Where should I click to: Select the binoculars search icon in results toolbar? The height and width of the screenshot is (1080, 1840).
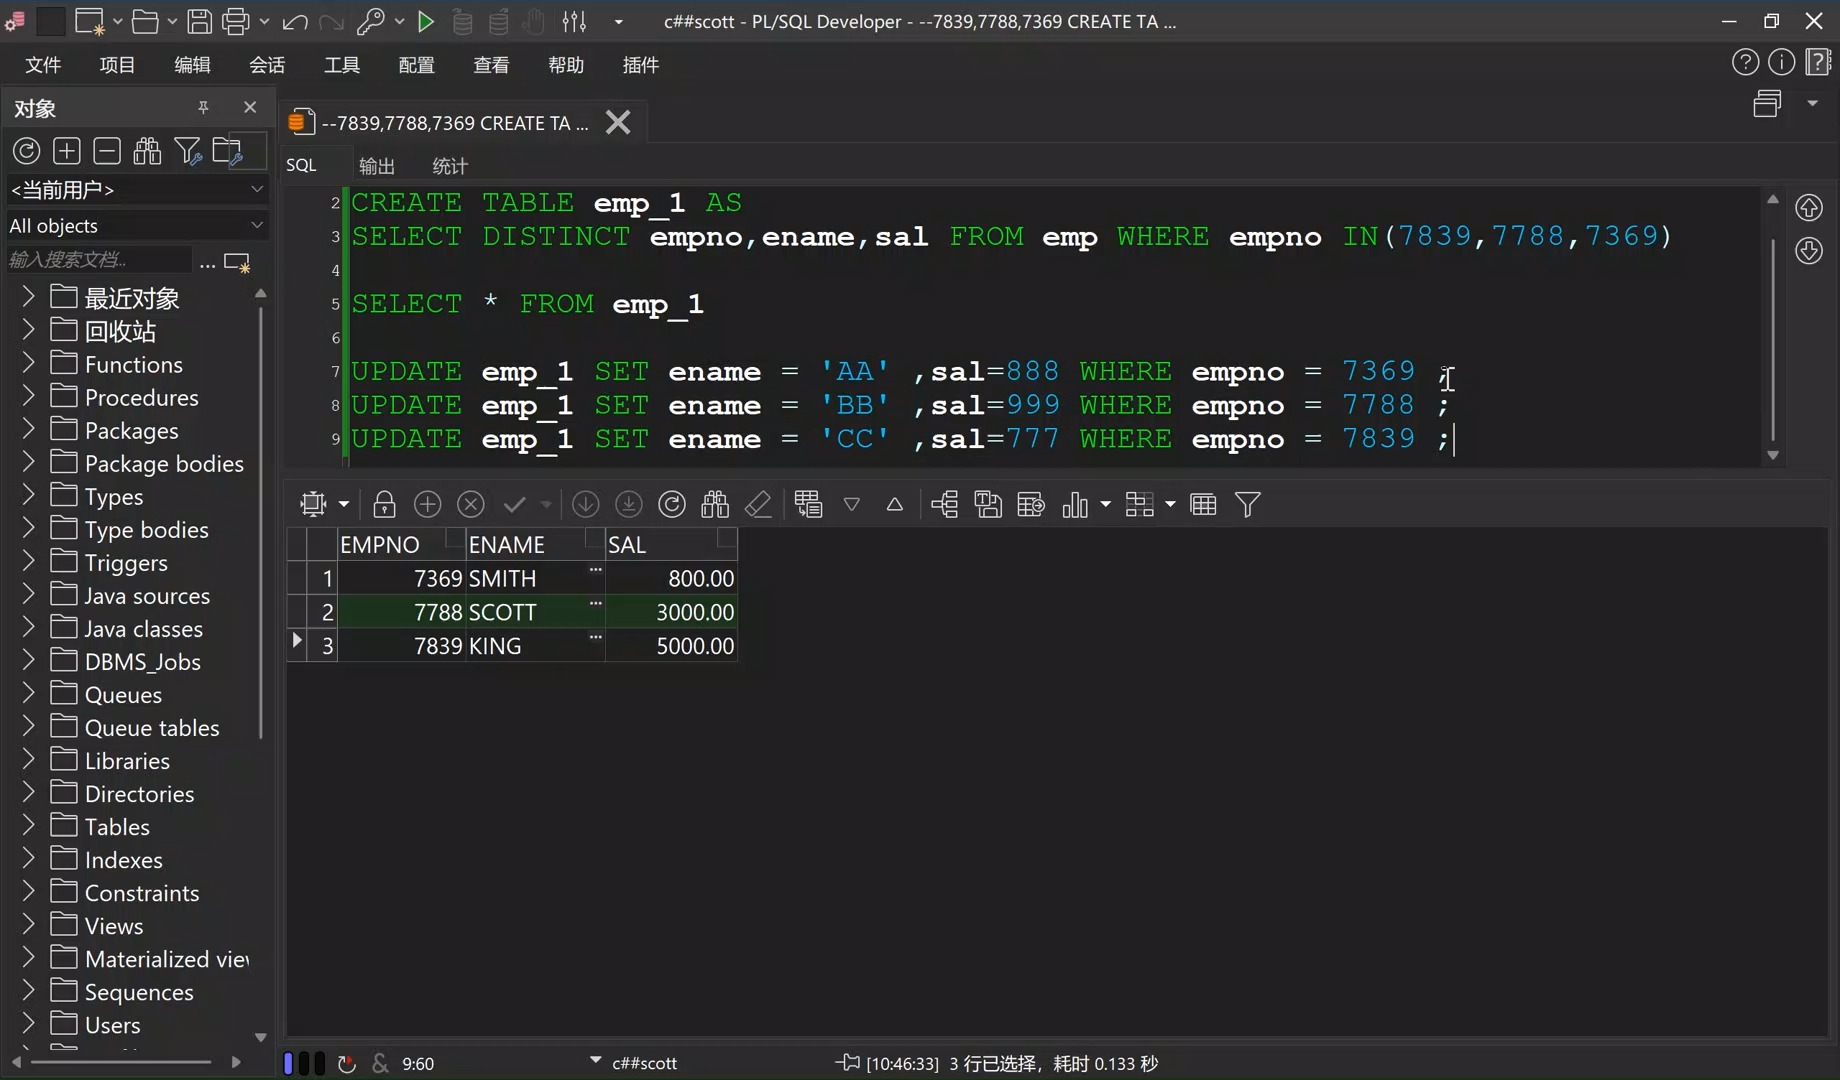click(714, 504)
